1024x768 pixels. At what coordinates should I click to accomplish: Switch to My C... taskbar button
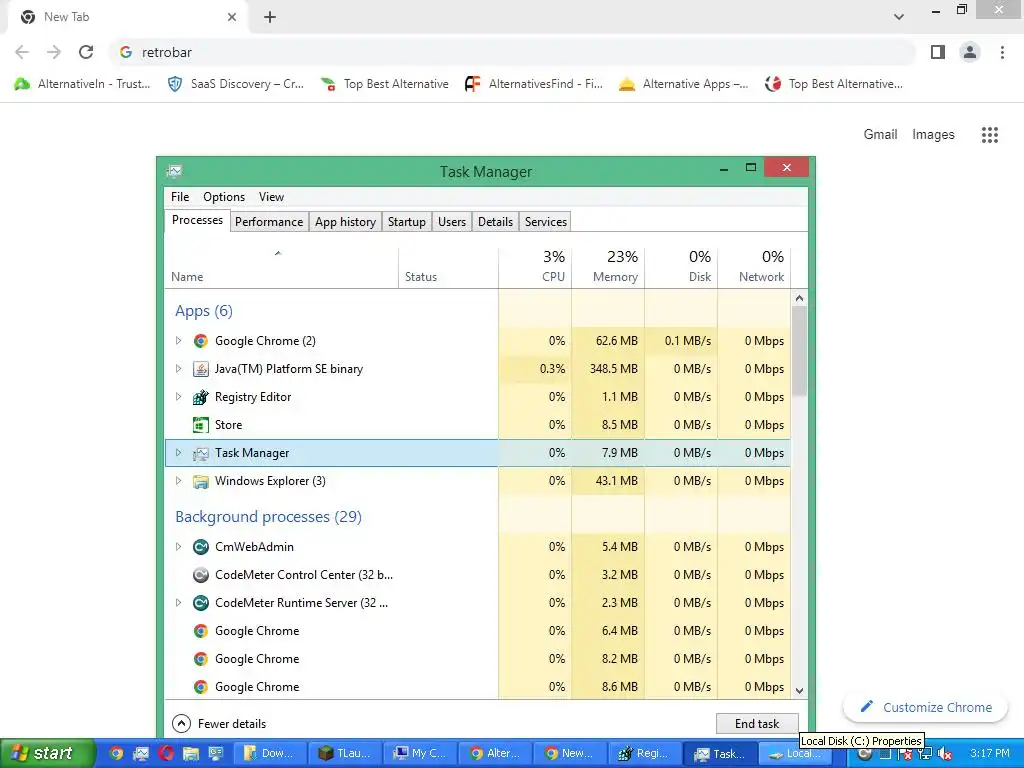click(x=419, y=753)
